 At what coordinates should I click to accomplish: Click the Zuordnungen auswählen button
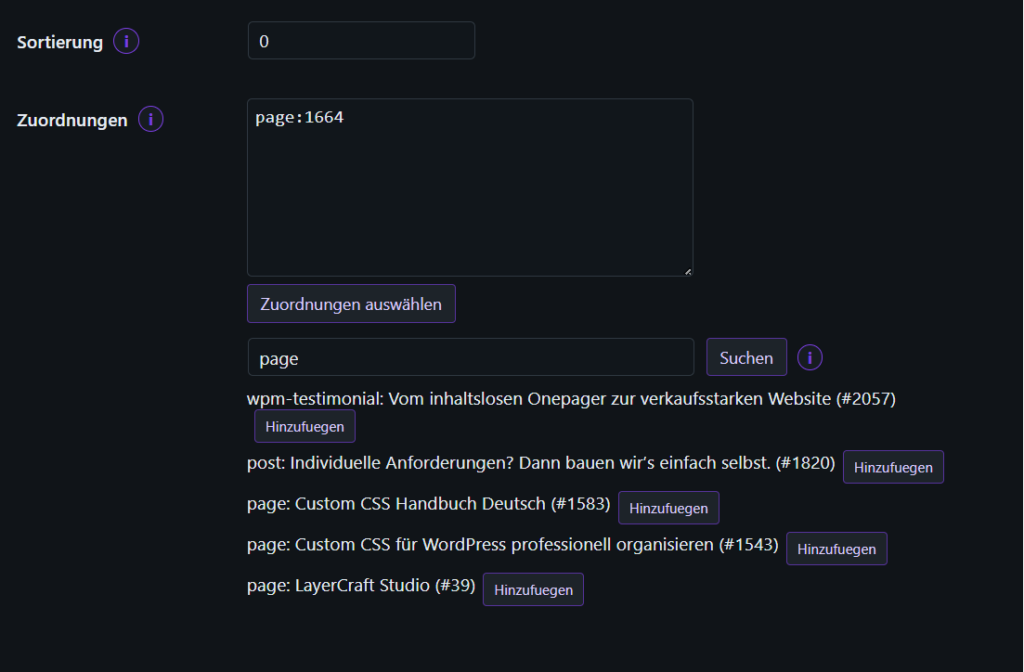pyautogui.click(x=351, y=304)
